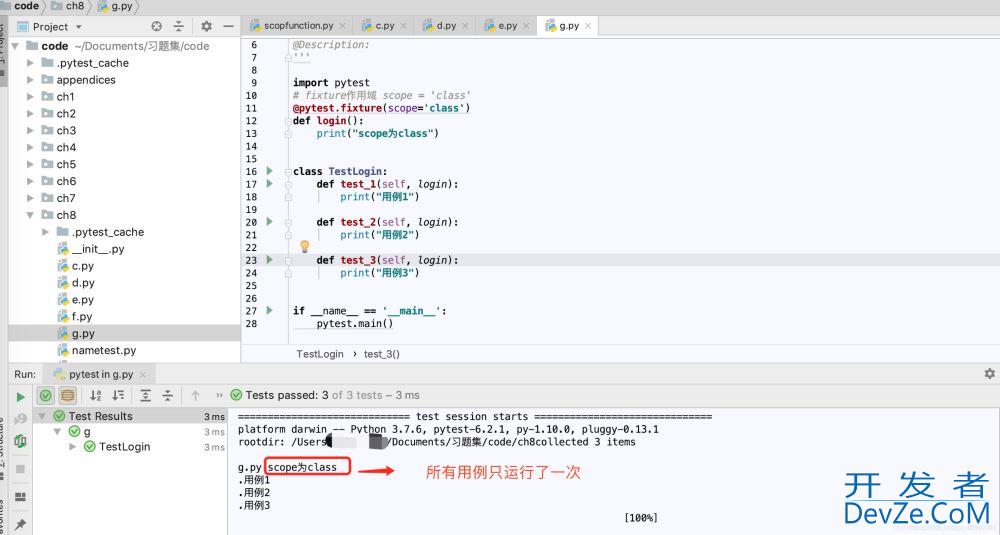Select the g.py editor tab
Viewport: 1000px width, 535px height.
click(x=569, y=26)
